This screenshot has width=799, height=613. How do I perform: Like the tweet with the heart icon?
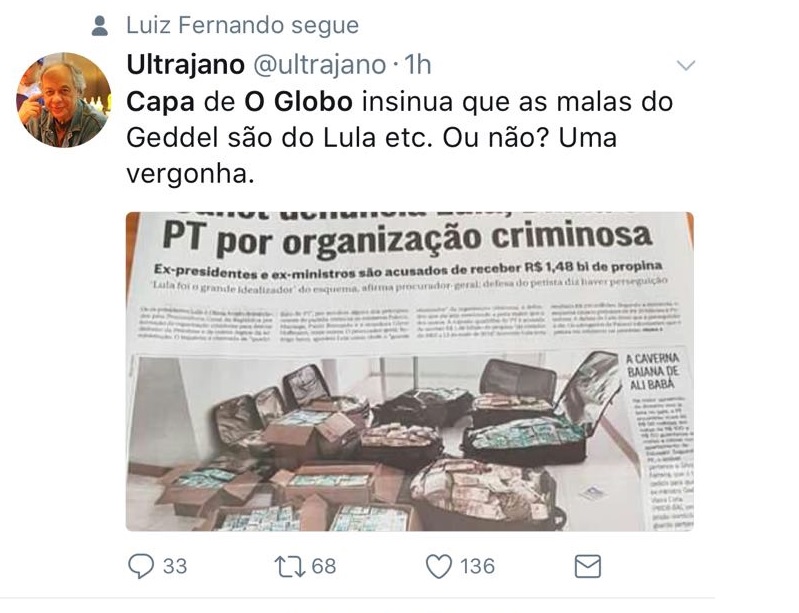click(439, 567)
